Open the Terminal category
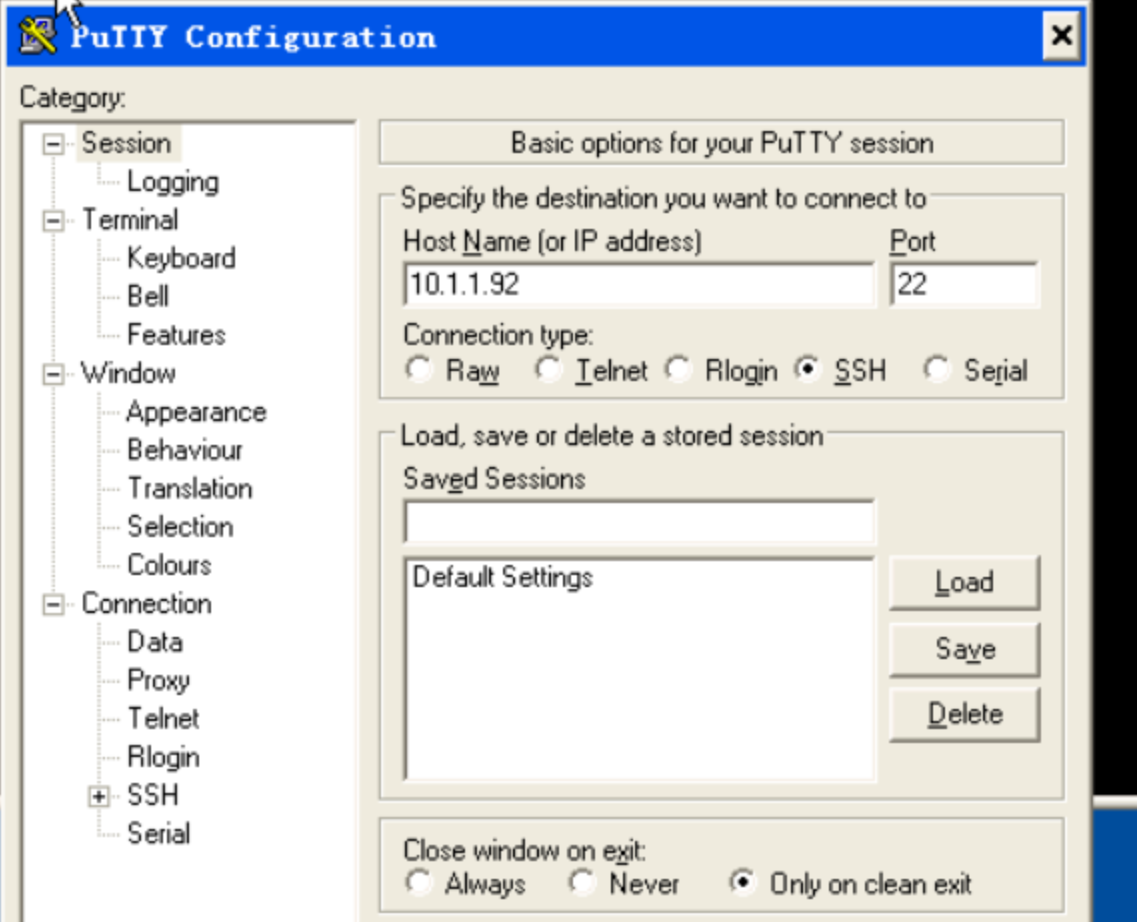 click(130, 220)
